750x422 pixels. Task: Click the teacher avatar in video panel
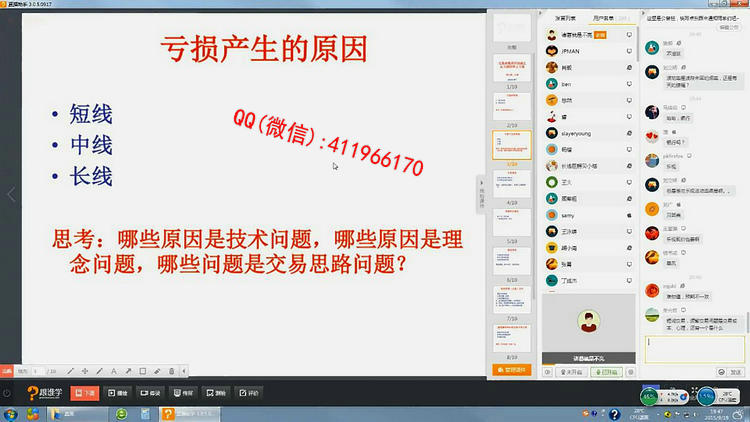pos(589,321)
